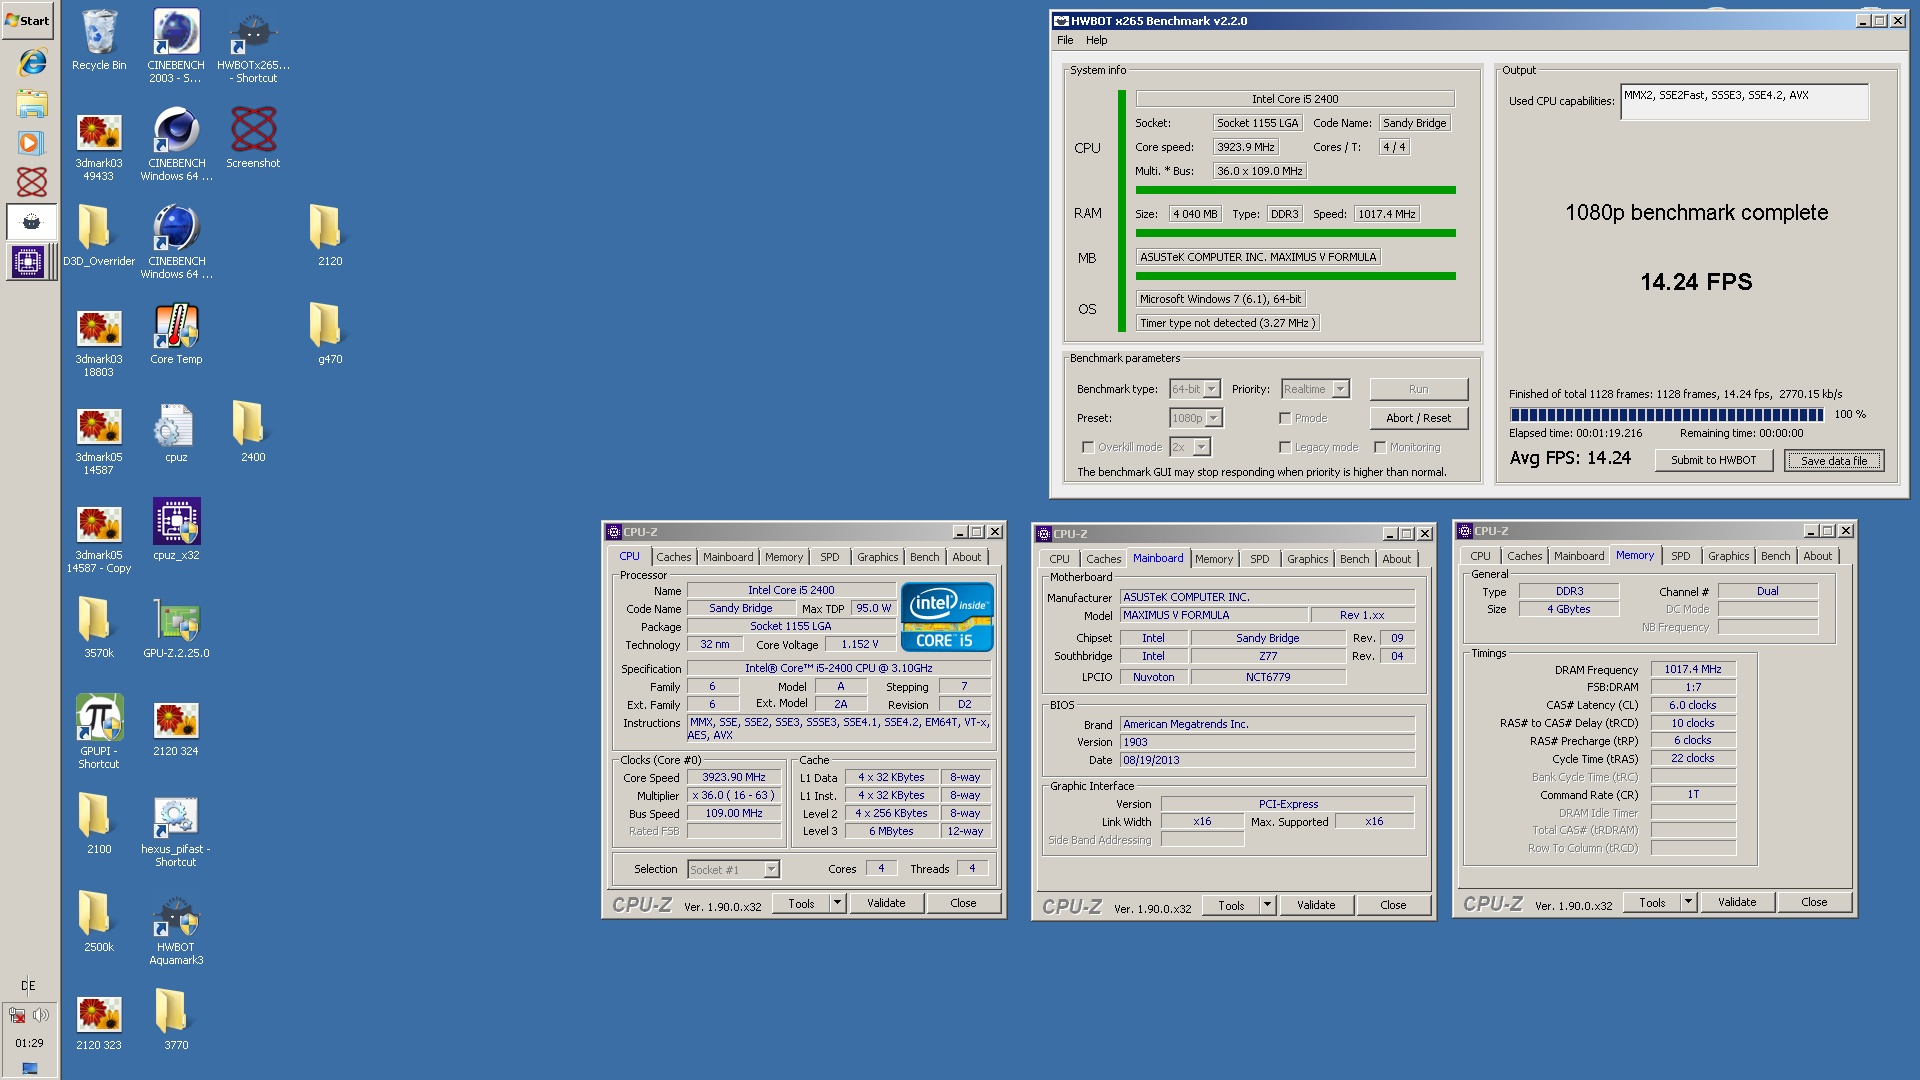The height and width of the screenshot is (1080, 1920).
Task: Launch HWBOT Aquamark3 icon
Action: [176, 928]
